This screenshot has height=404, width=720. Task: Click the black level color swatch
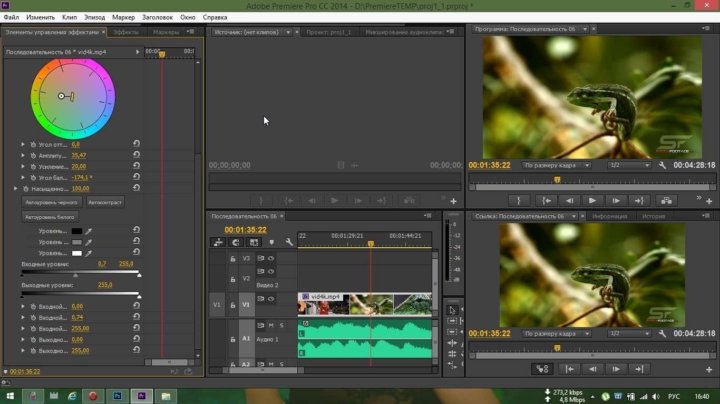(77, 231)
